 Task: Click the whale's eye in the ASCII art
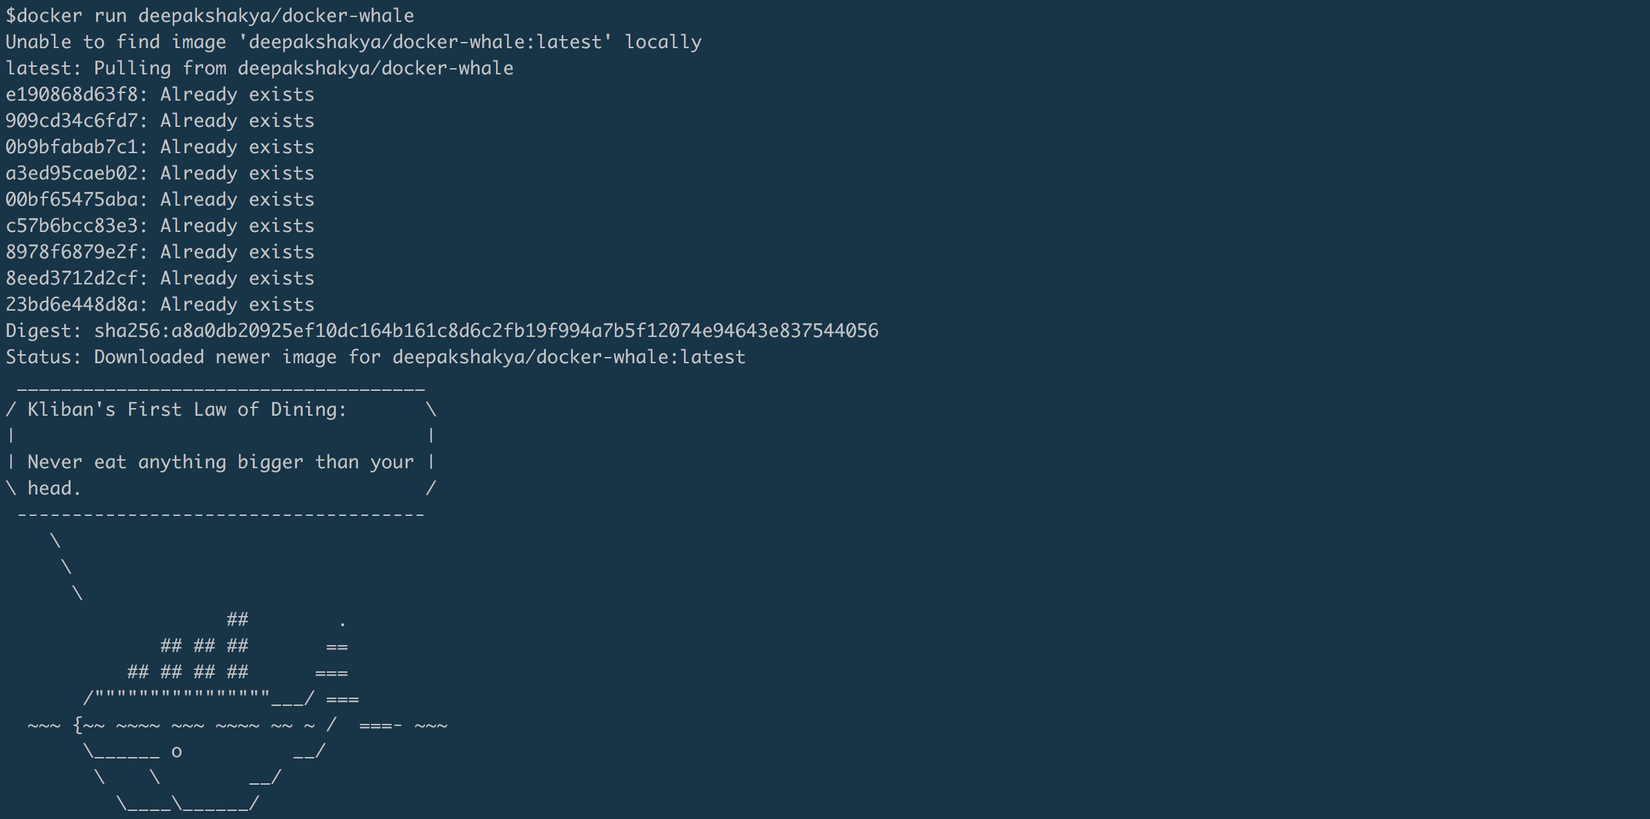(x=177, y=751)
